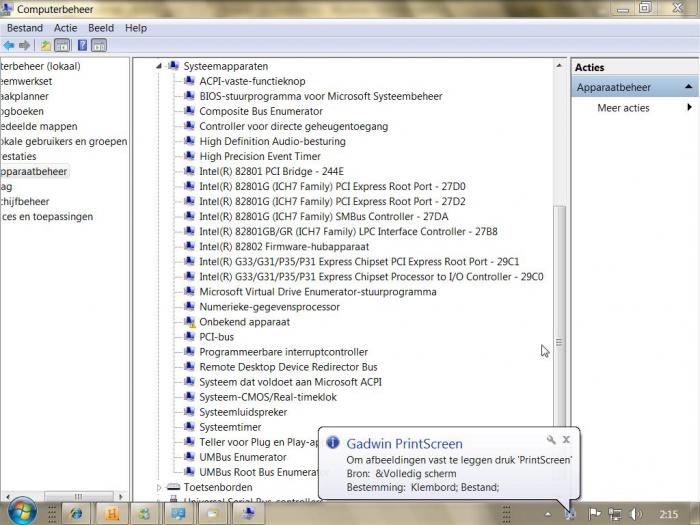Open the Help menu

coord(136,28)
